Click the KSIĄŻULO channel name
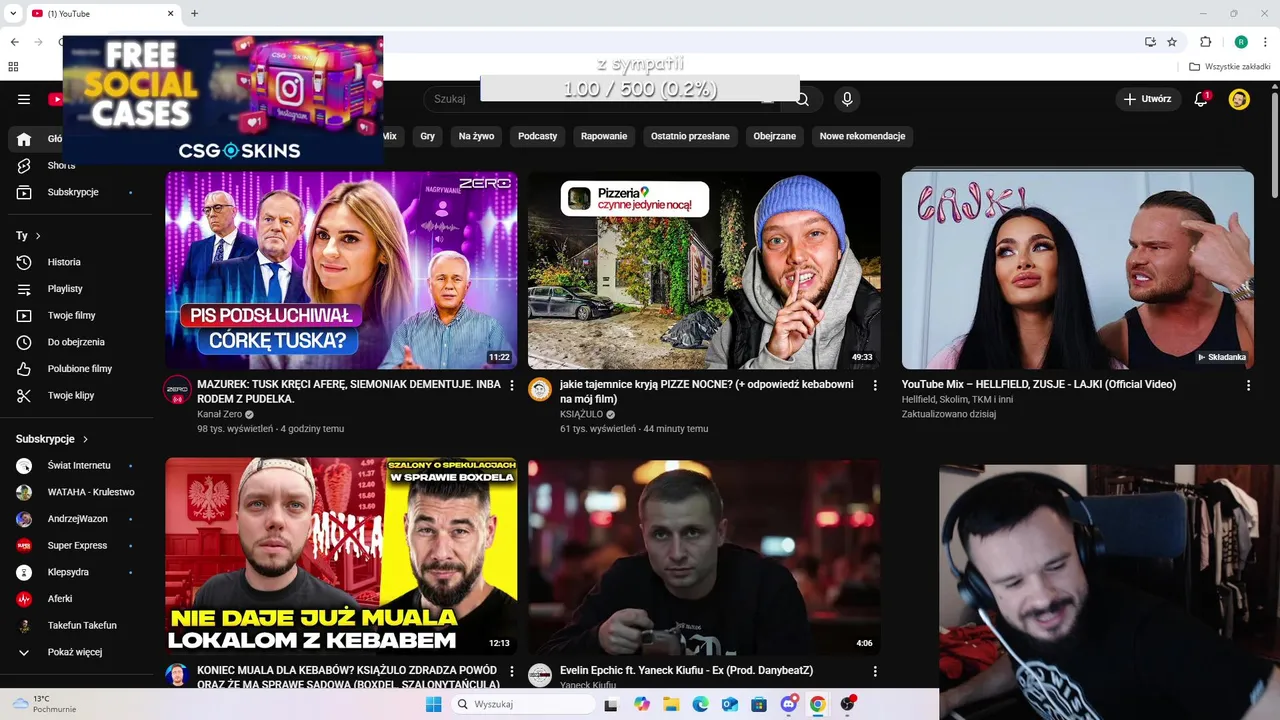The height and width of the screenshot is (720, 1280). coord(581,414)
